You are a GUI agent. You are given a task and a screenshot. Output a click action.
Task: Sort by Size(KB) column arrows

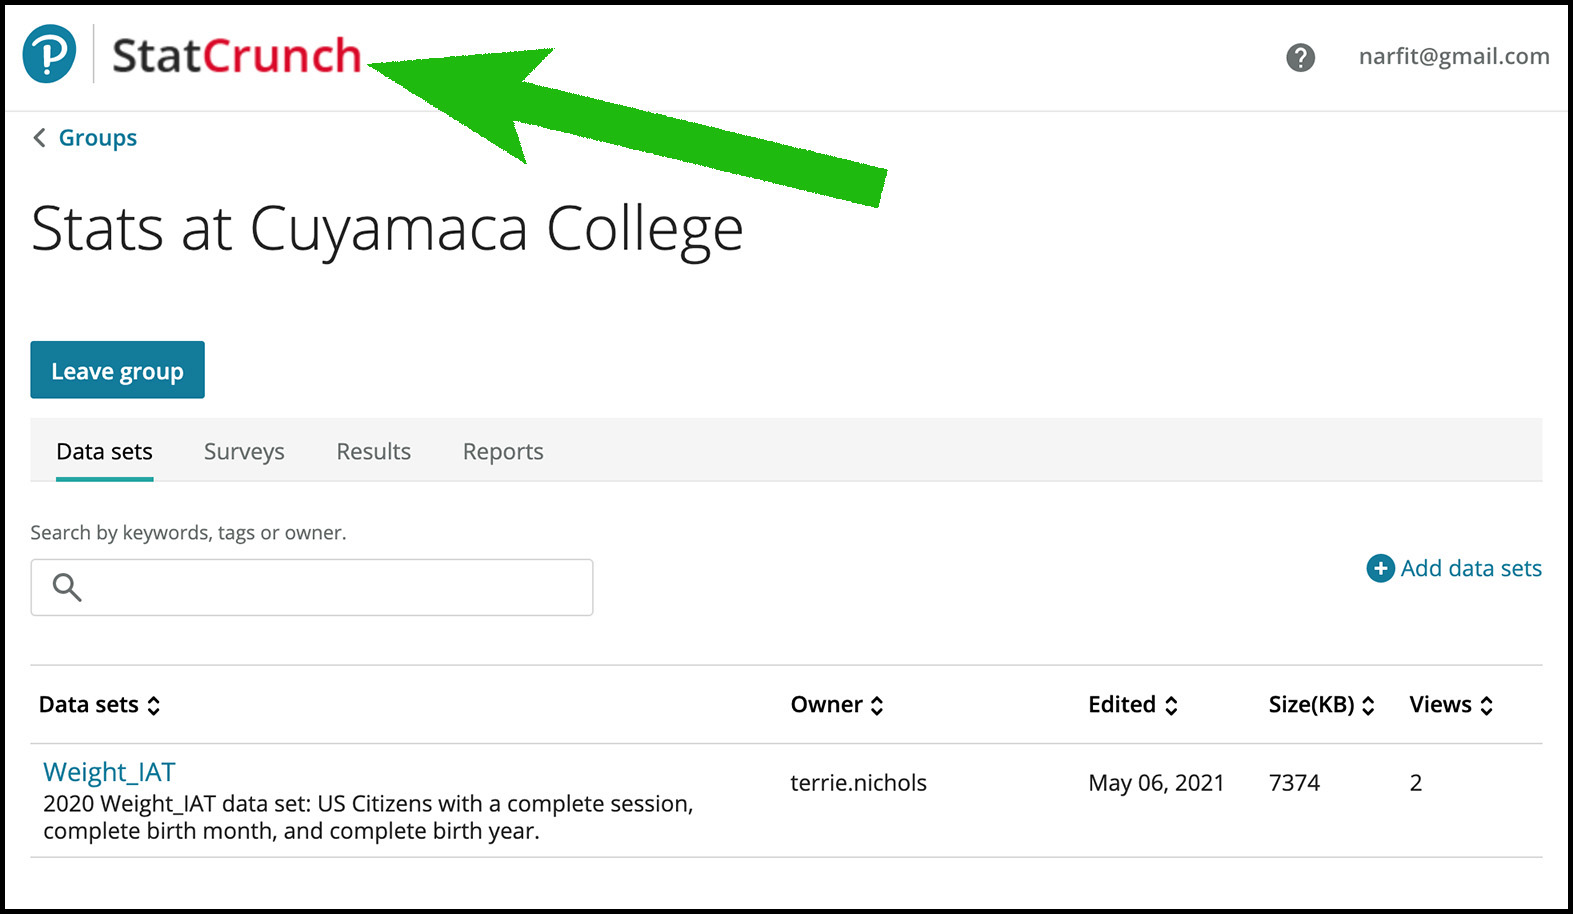[x=1368, y=705]
